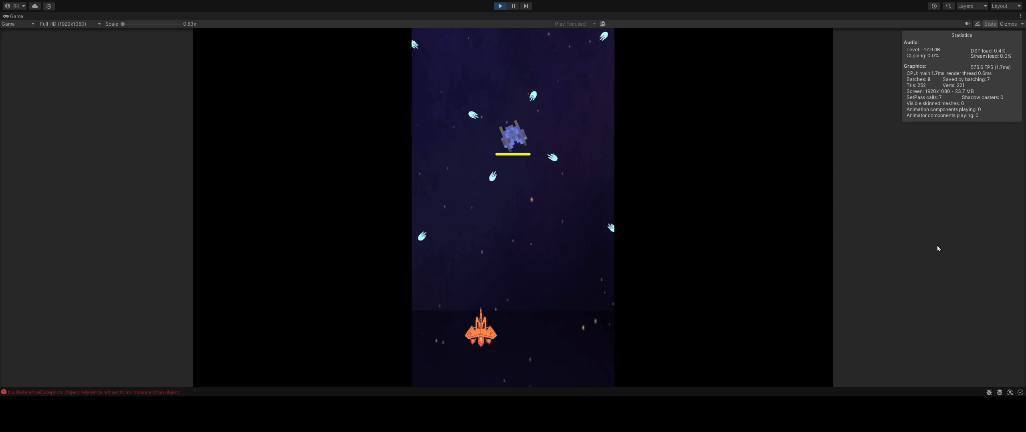
Task: Open the version control icon
Action: (49, 6)
